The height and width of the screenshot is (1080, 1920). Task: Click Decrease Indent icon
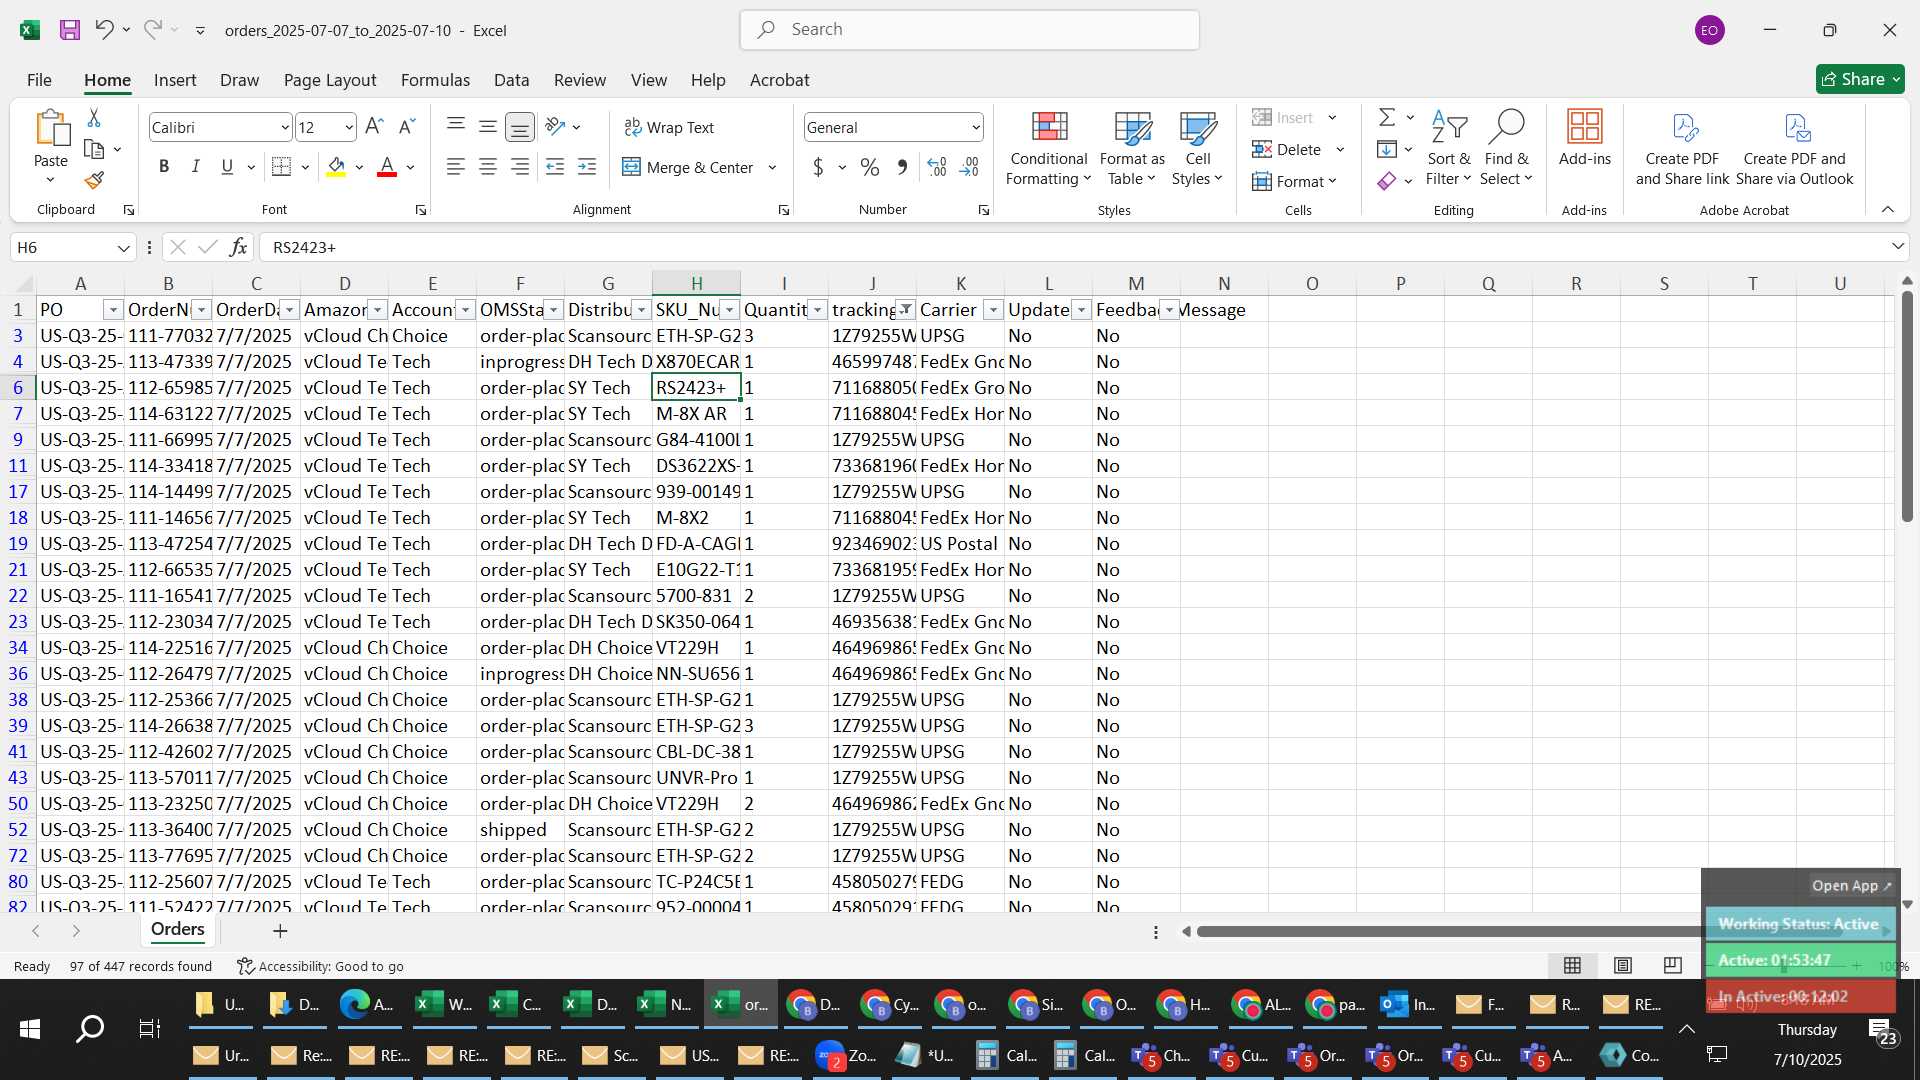click(555, 167)
